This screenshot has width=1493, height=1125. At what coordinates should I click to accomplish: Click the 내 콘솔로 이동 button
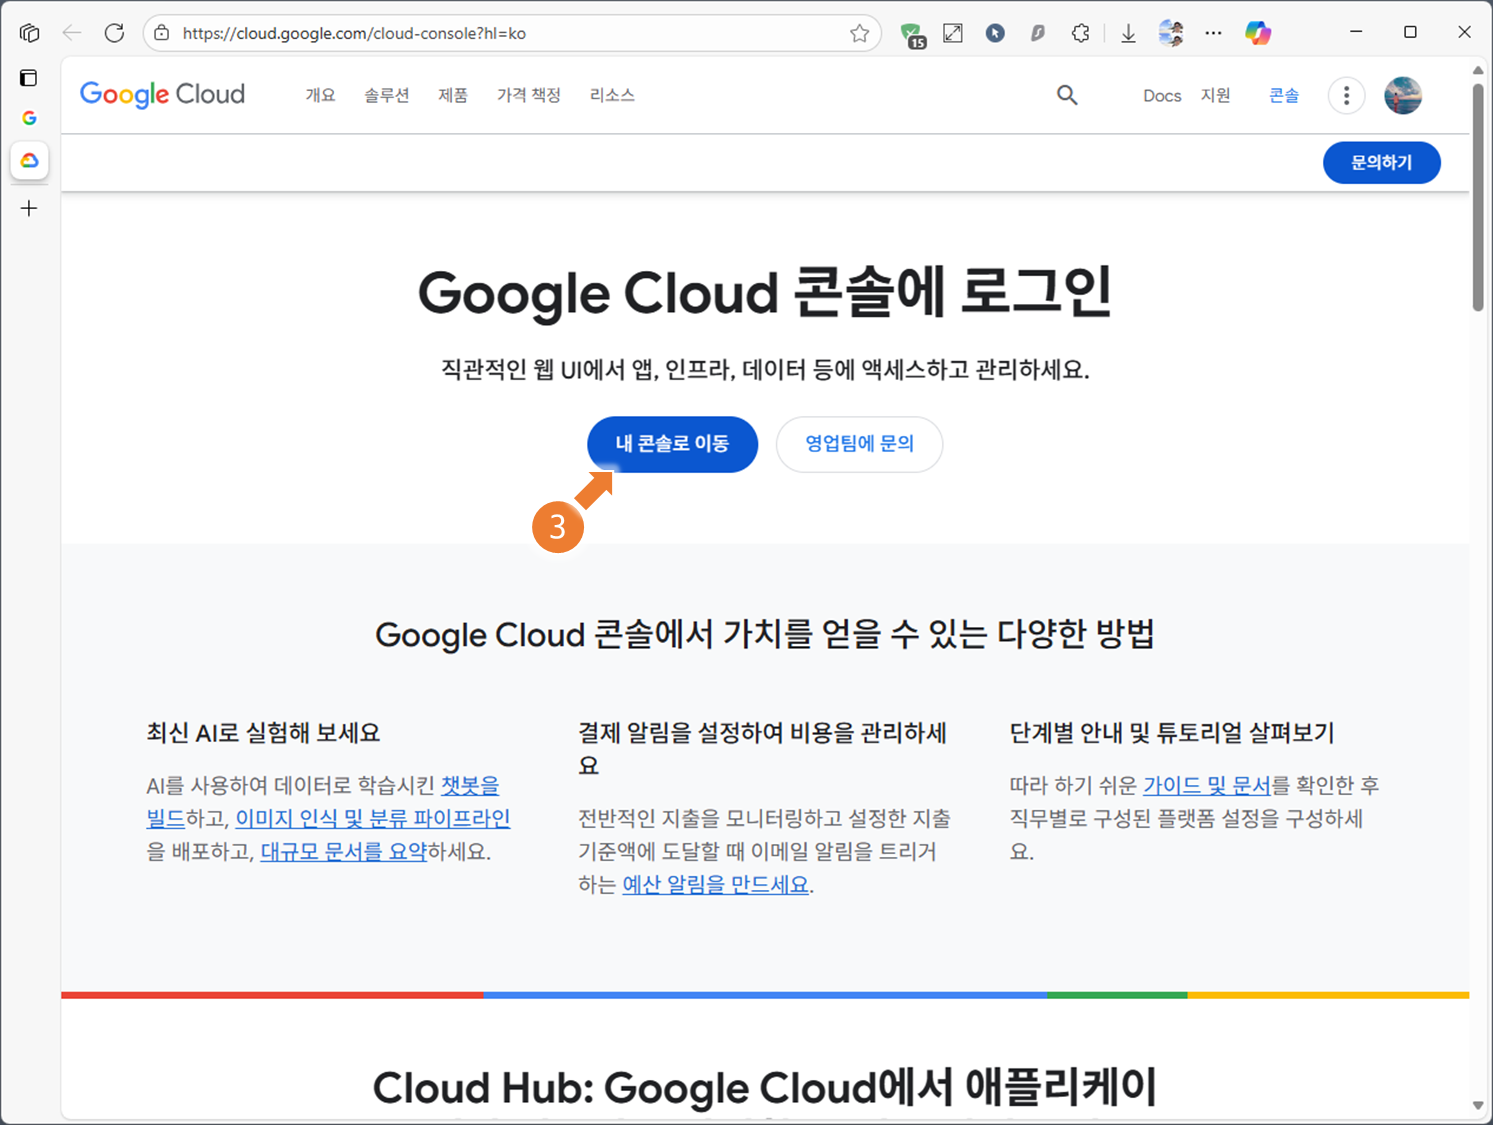pyautogui.click(x=672, y=444)
